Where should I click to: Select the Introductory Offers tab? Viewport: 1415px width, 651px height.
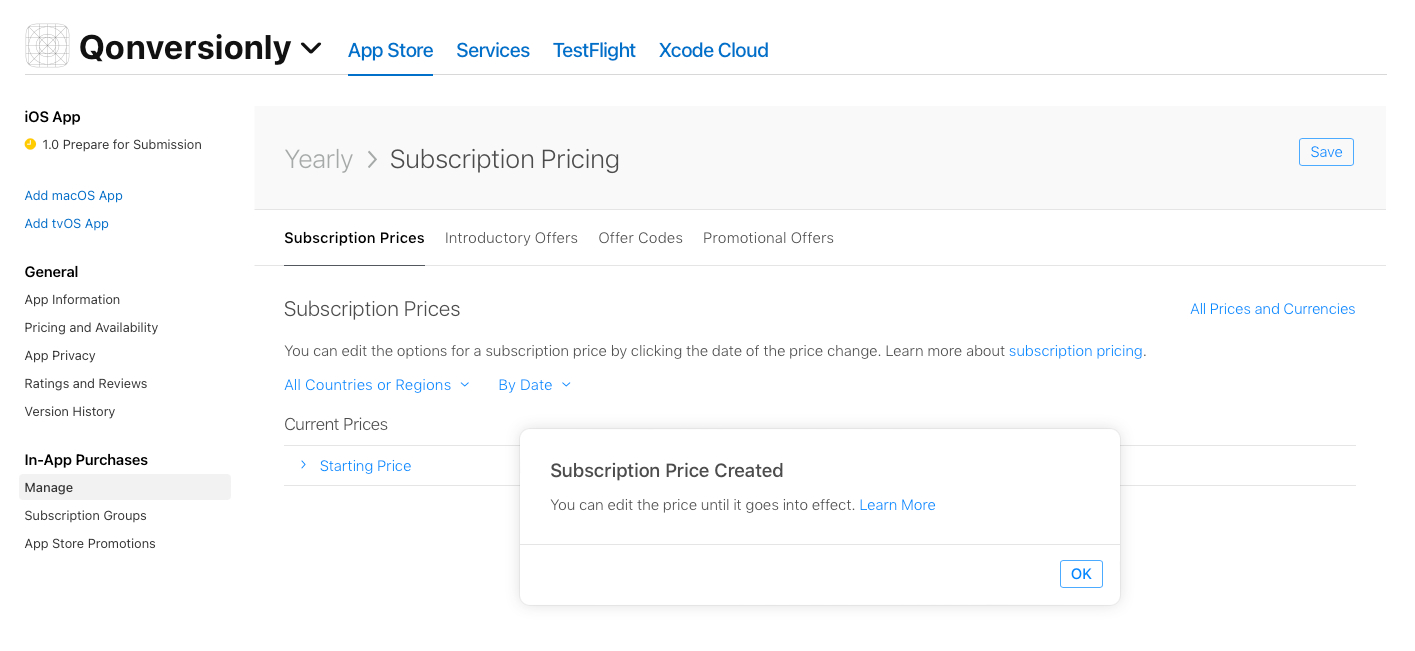[511, 238]
